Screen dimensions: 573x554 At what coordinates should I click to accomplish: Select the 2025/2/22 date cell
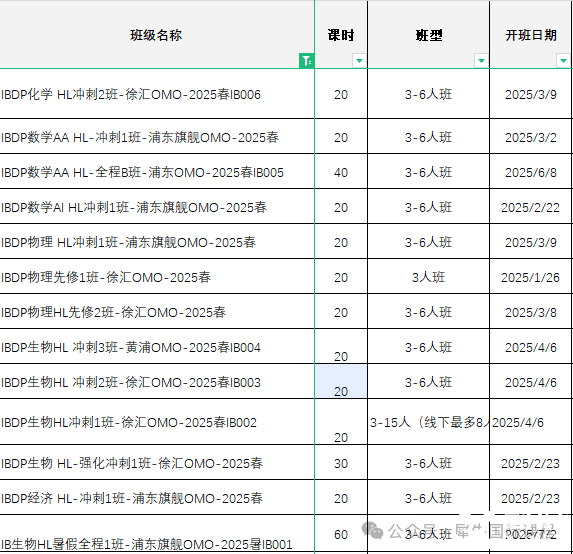pos(531,206)
